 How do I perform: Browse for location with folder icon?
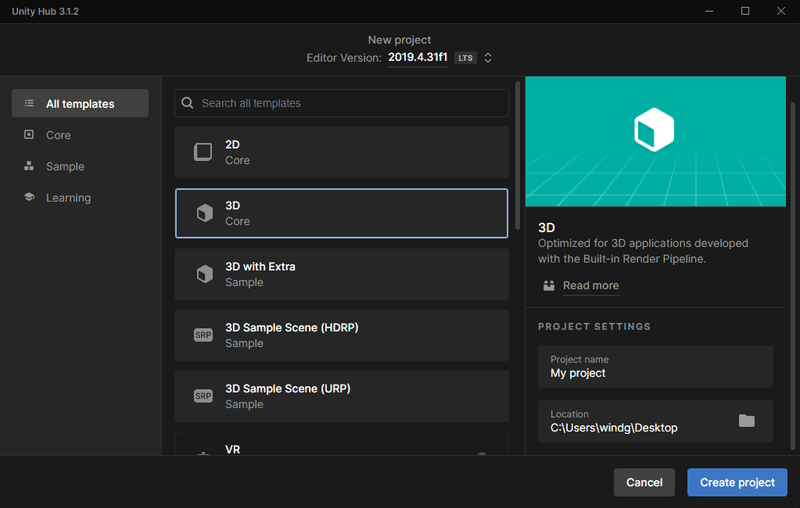746,421
